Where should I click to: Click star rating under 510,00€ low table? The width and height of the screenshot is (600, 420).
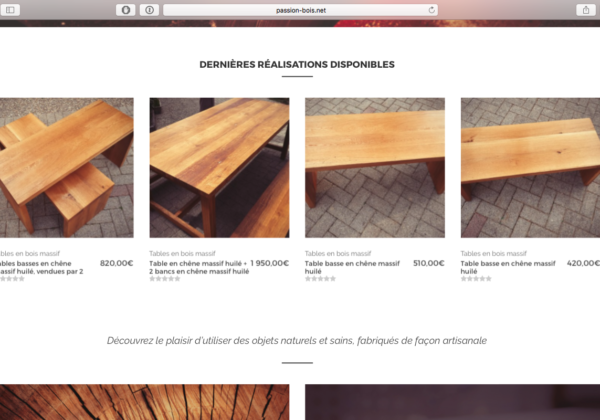coord(320,279)
